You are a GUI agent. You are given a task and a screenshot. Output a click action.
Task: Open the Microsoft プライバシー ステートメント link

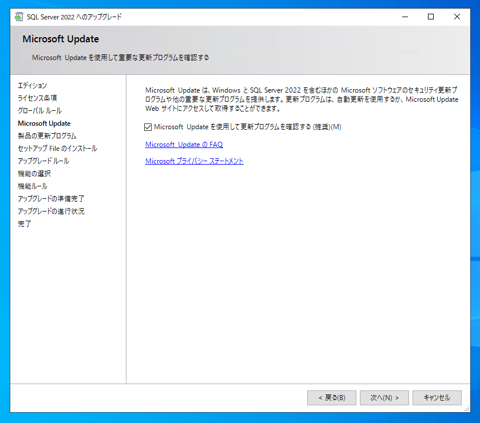194,161
